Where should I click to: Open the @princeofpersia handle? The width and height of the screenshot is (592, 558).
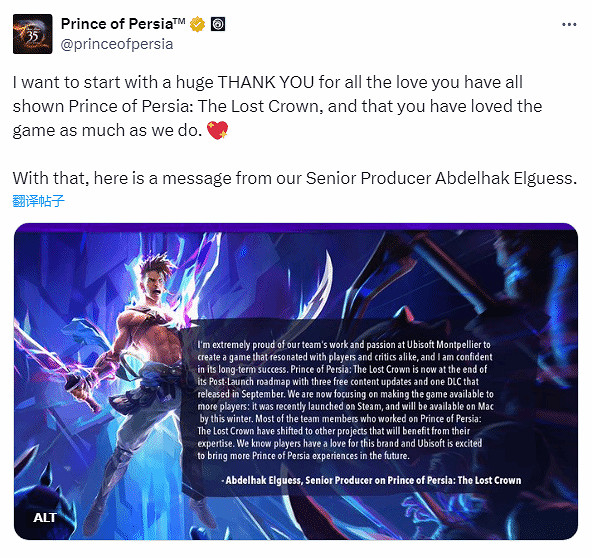click(117, 44)
